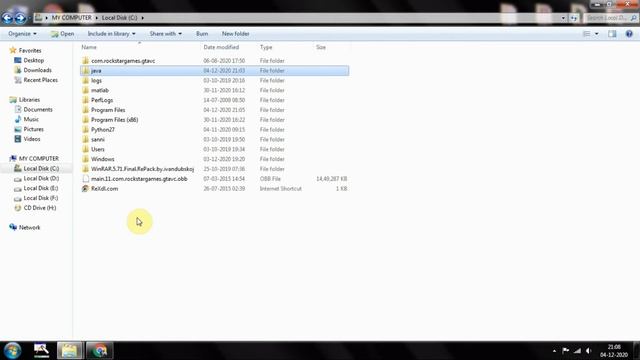Screen dimensions: 640x360
Task: Click the change view icon
Action: pyautogui.click(x=587, y=34)
